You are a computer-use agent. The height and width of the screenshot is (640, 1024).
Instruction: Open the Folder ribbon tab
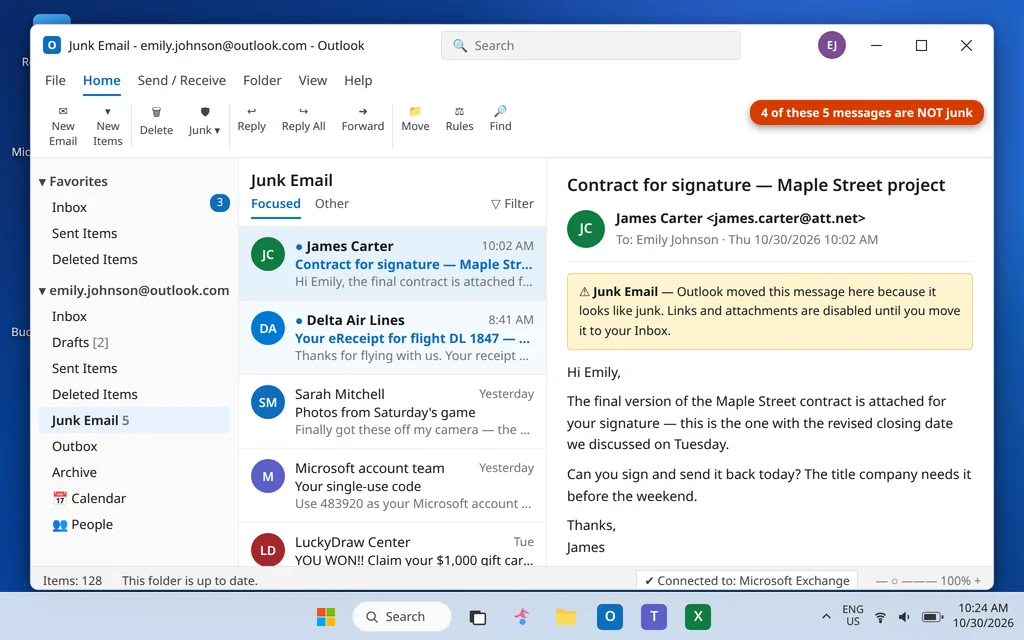click(x=262, y=80)
